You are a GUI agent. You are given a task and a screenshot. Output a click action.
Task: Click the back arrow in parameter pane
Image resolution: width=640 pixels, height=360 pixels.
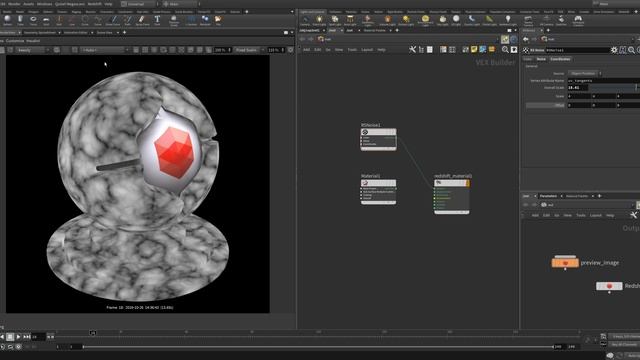(x=525, y=39)
